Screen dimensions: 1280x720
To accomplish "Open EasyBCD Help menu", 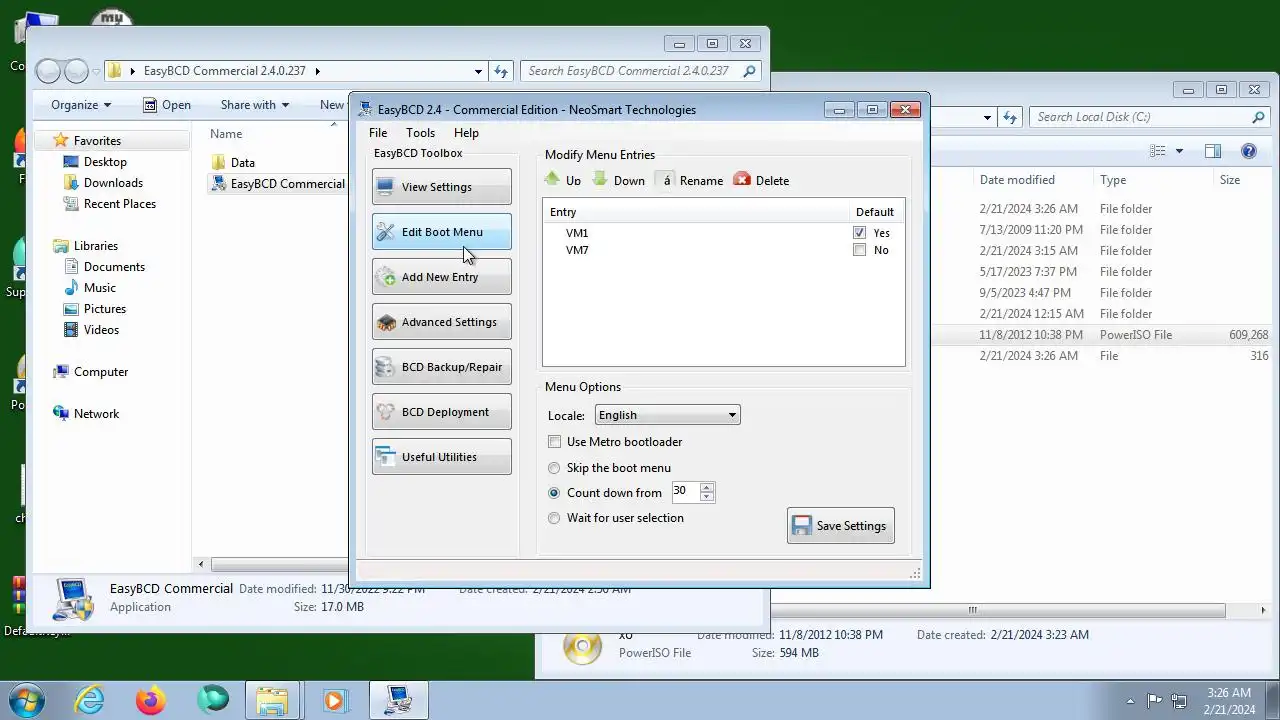I will point(466,133).
